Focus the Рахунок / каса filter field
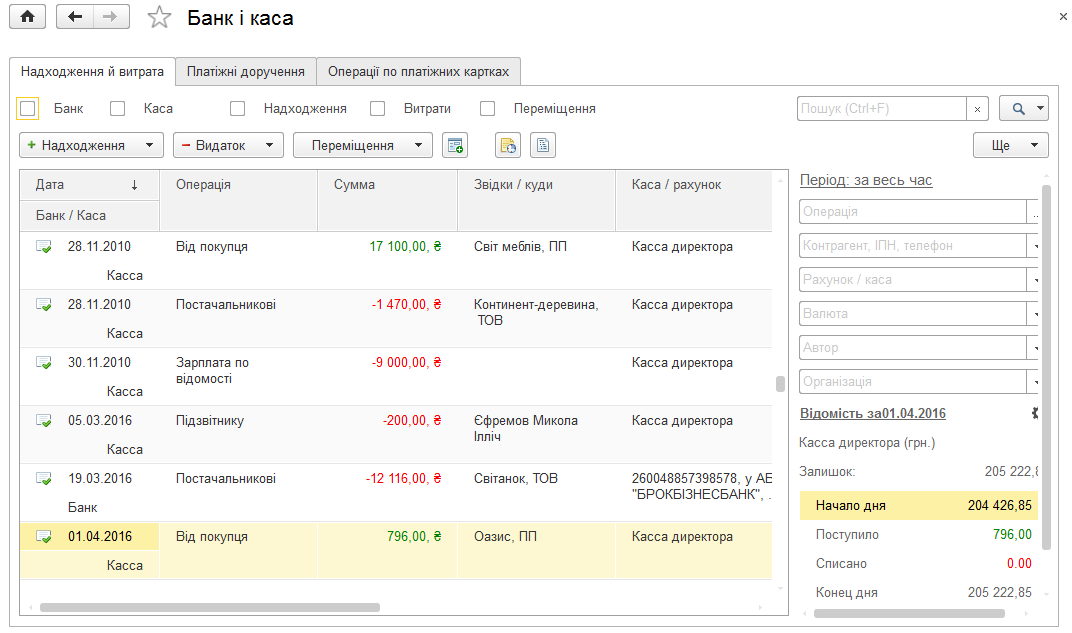The height and width of the screenshot is (633, 1072). pyautogui.click(x=913, y=280)
